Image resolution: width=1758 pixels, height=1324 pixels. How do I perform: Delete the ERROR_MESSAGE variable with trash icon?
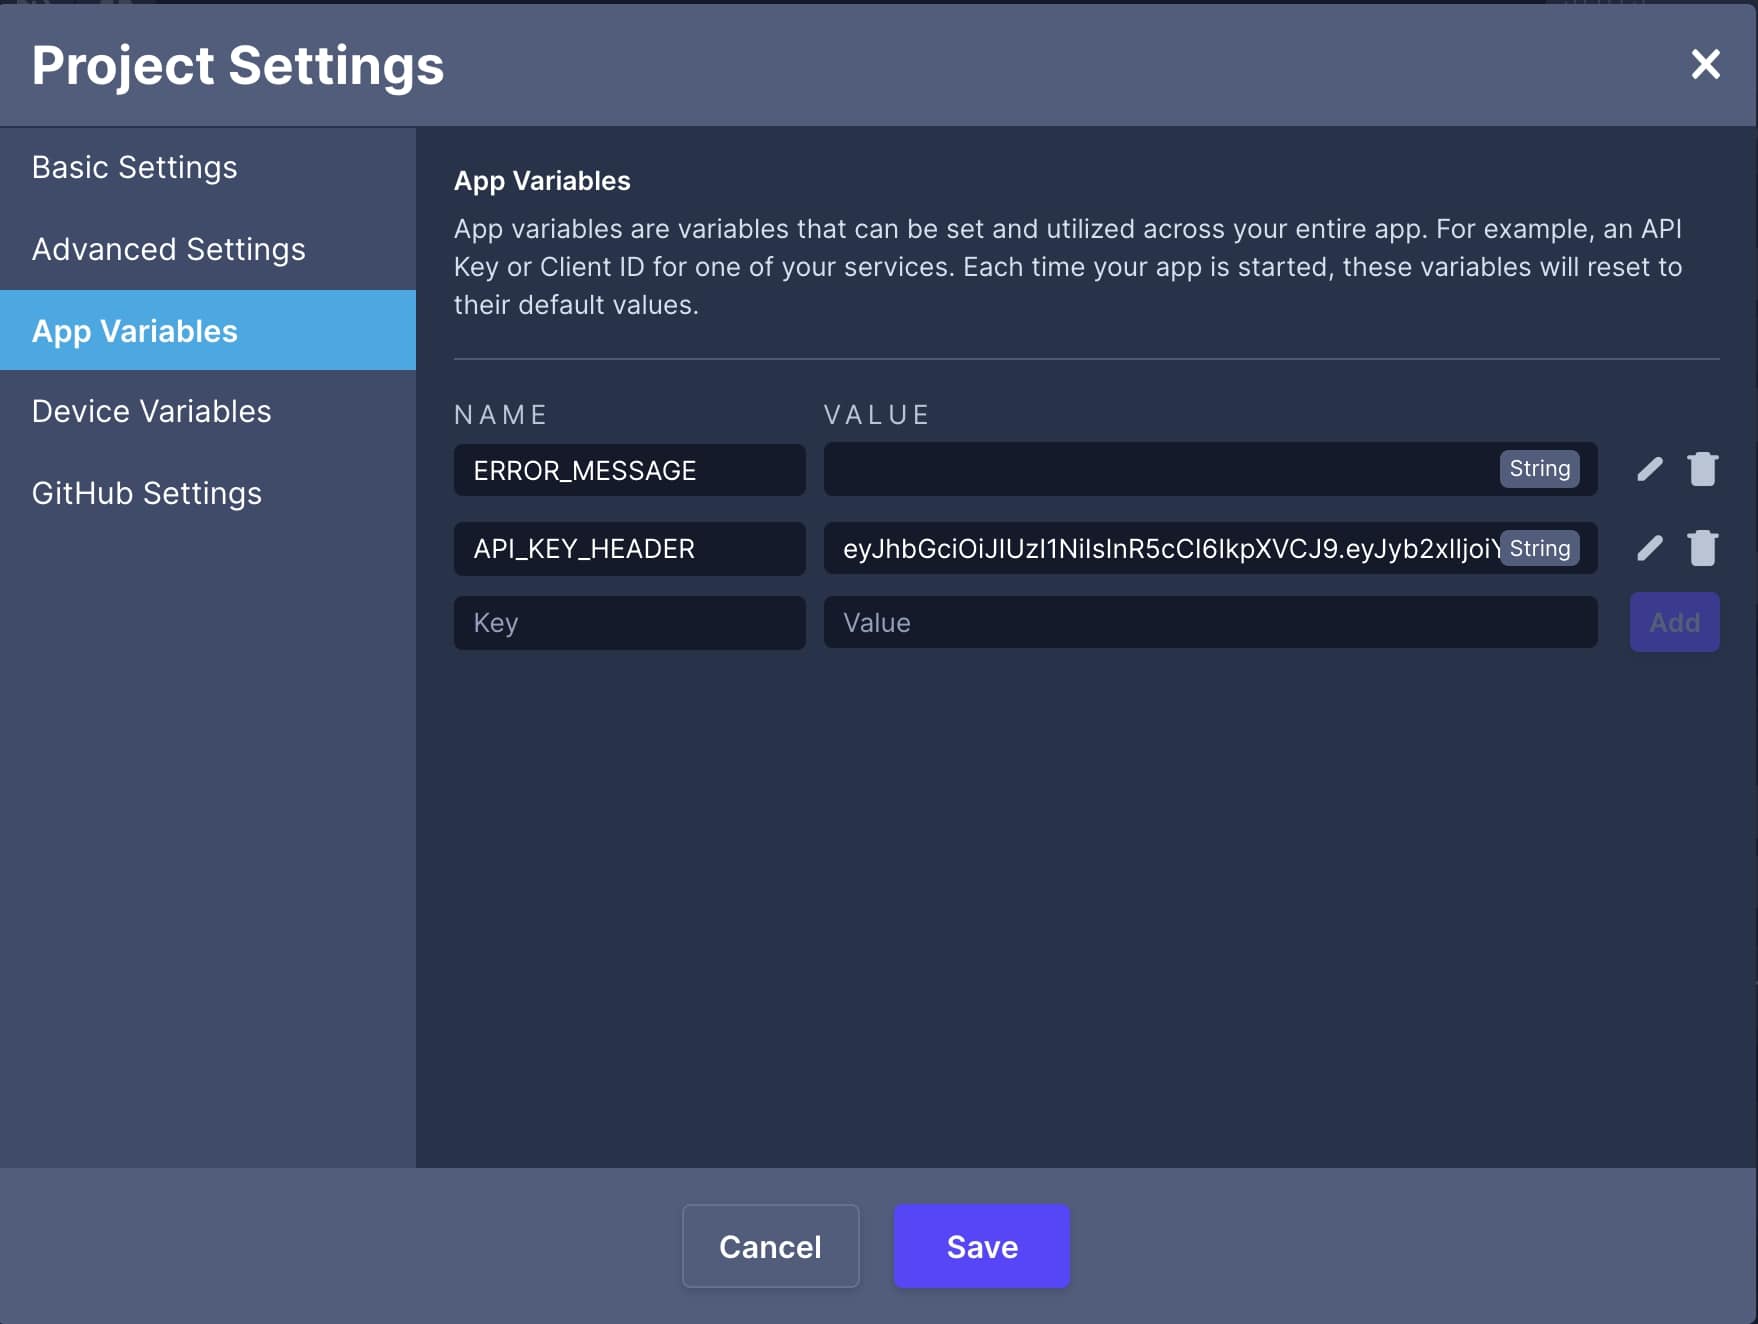[1702, 469]
